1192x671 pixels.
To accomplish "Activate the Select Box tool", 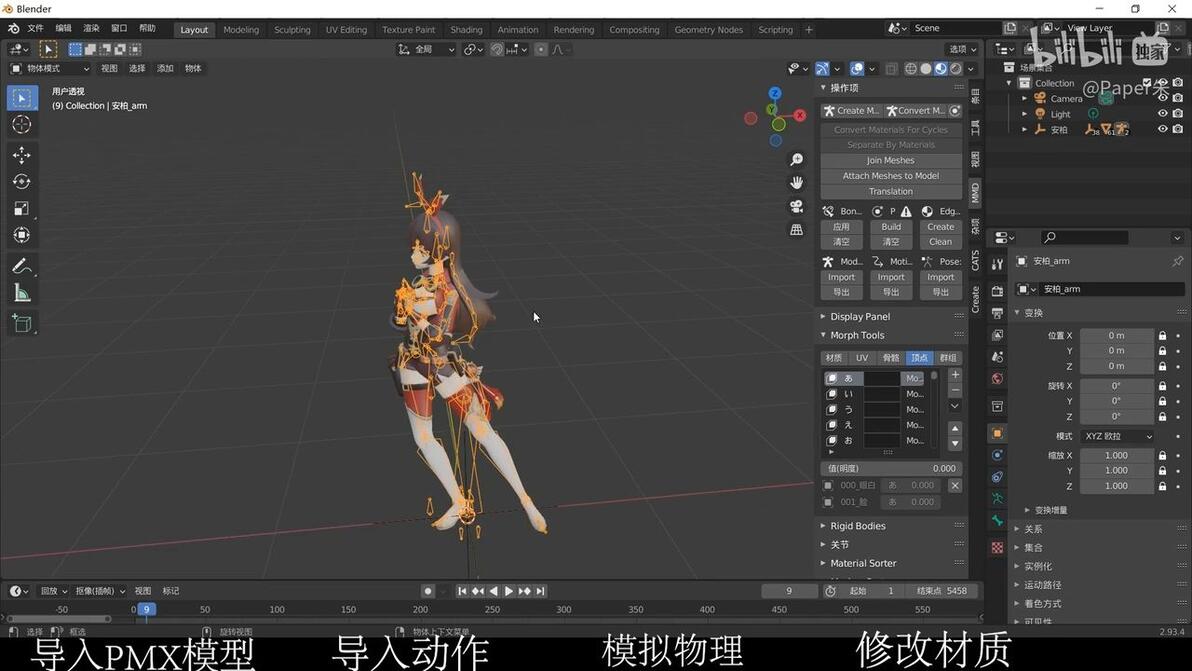I will [21, 98].
